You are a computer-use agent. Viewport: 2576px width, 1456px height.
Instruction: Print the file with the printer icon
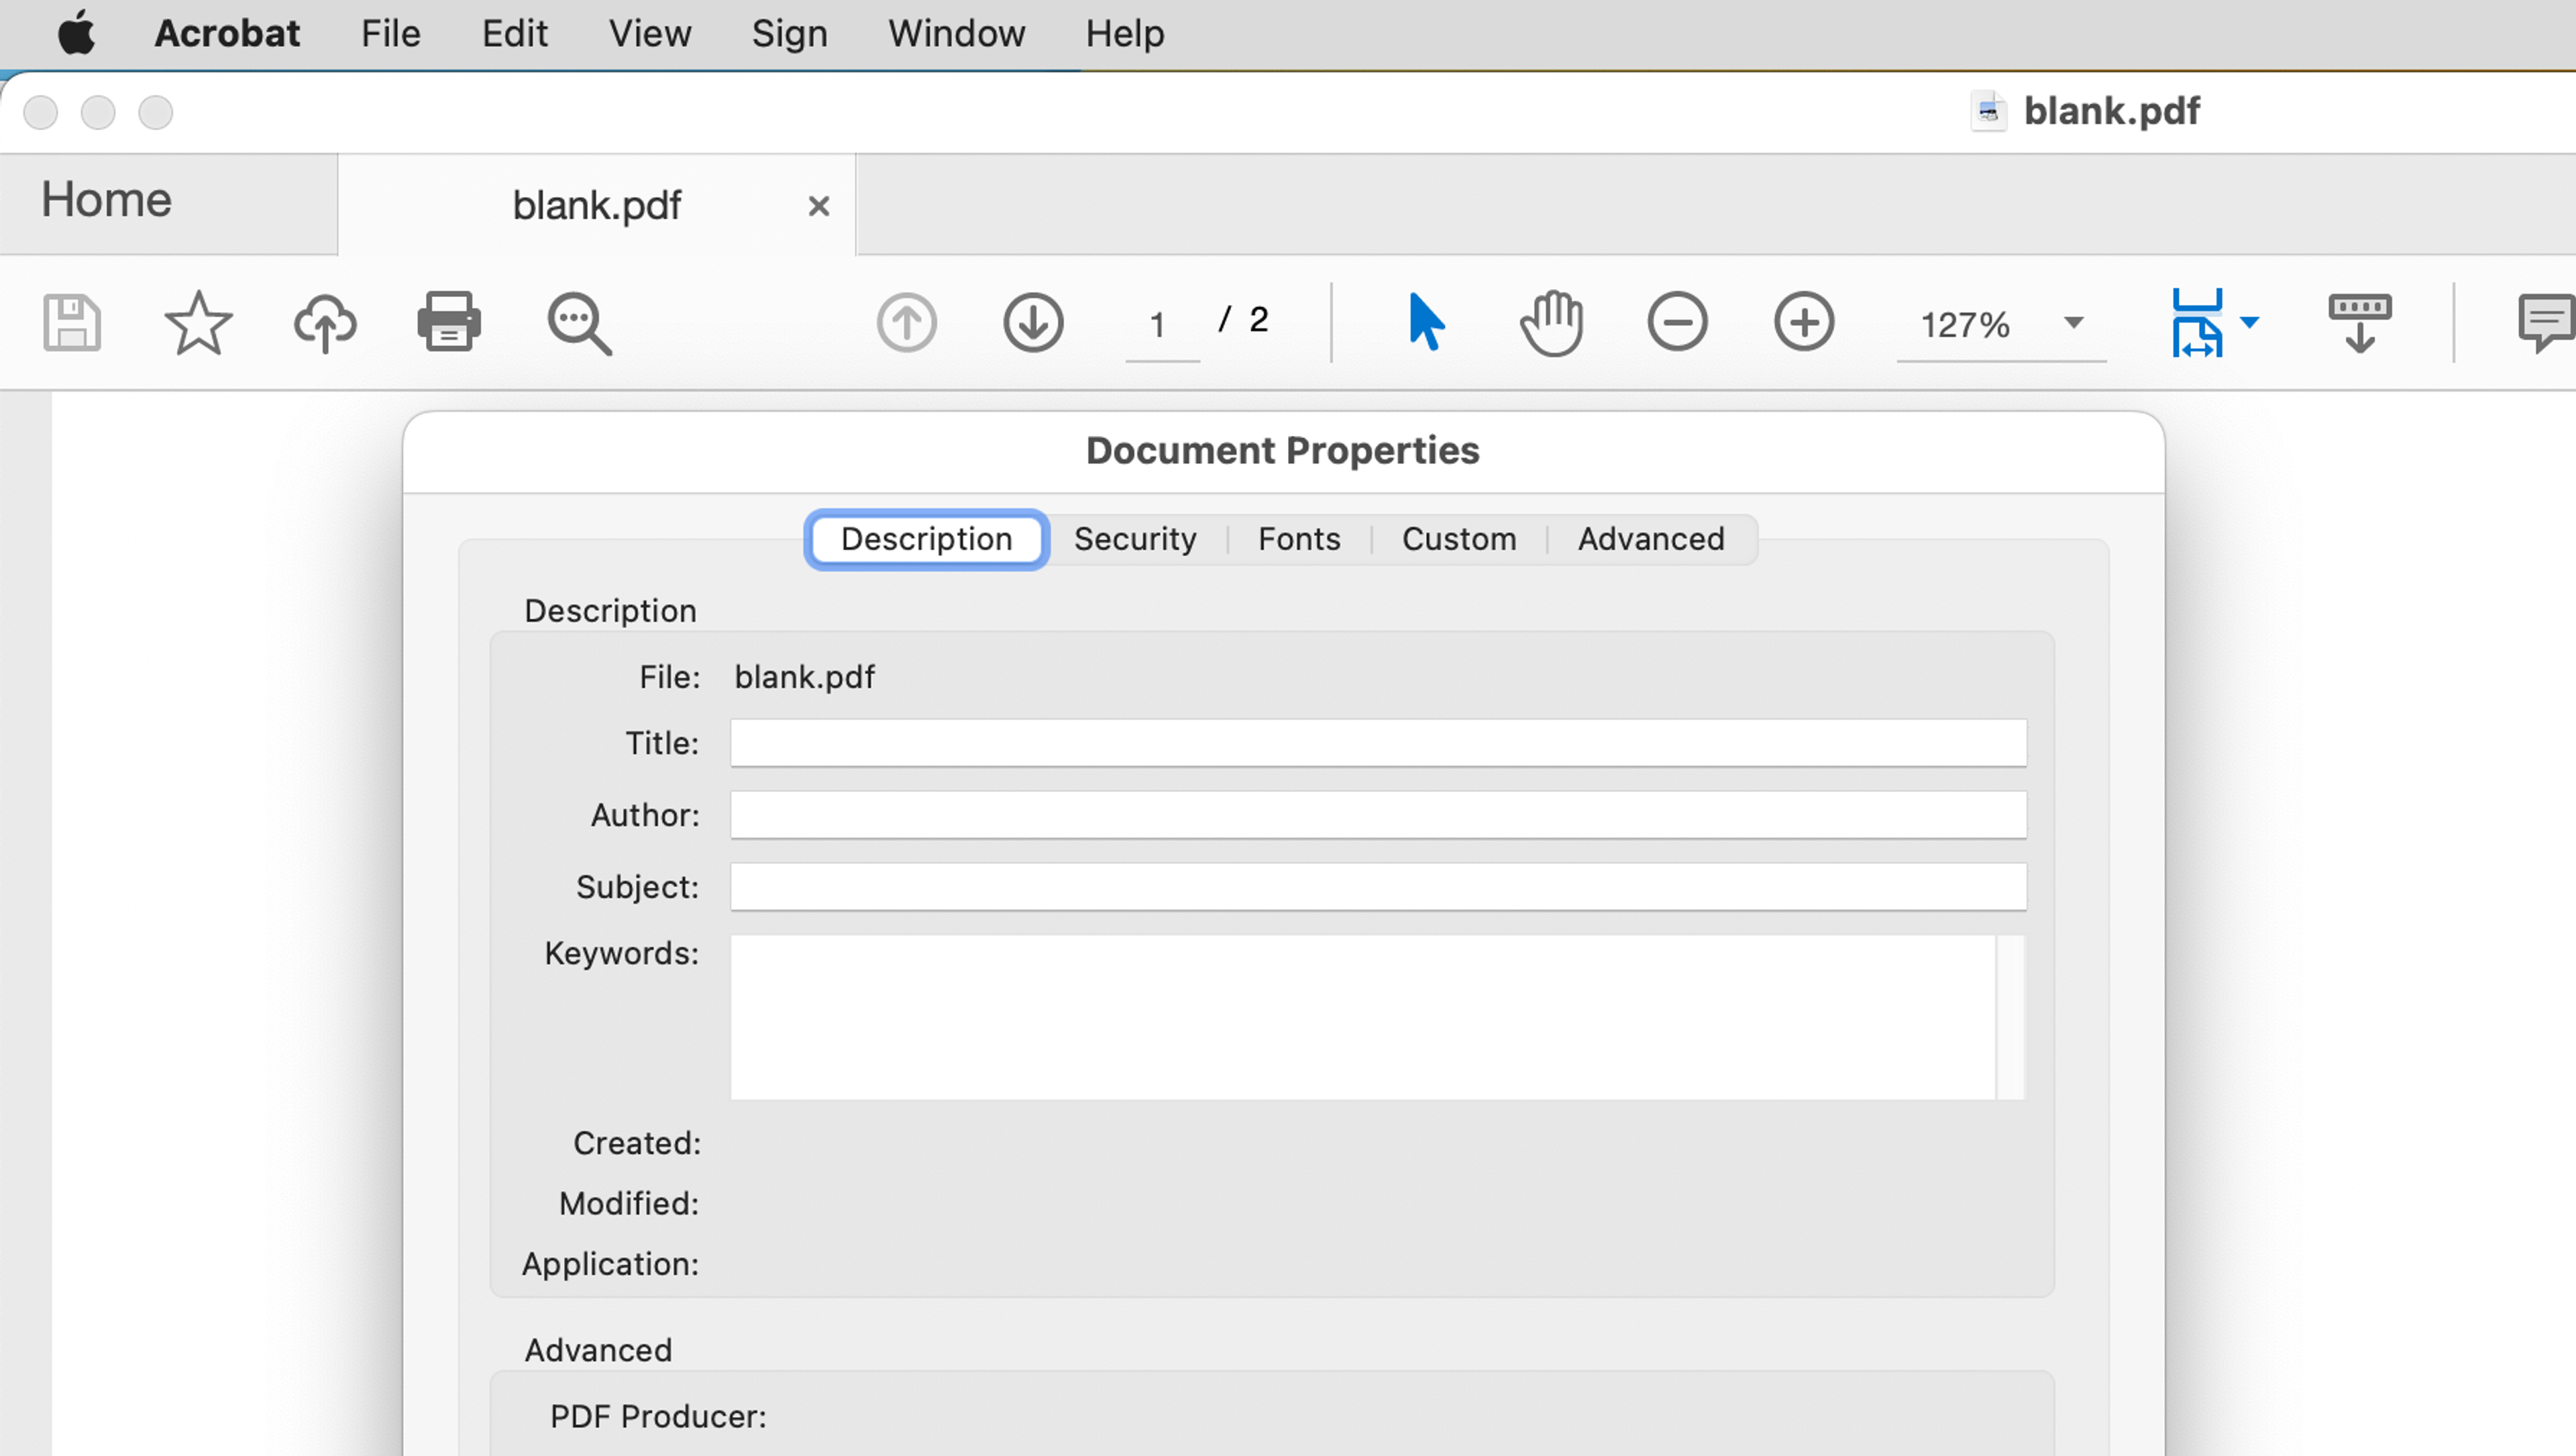click(449, 322)
